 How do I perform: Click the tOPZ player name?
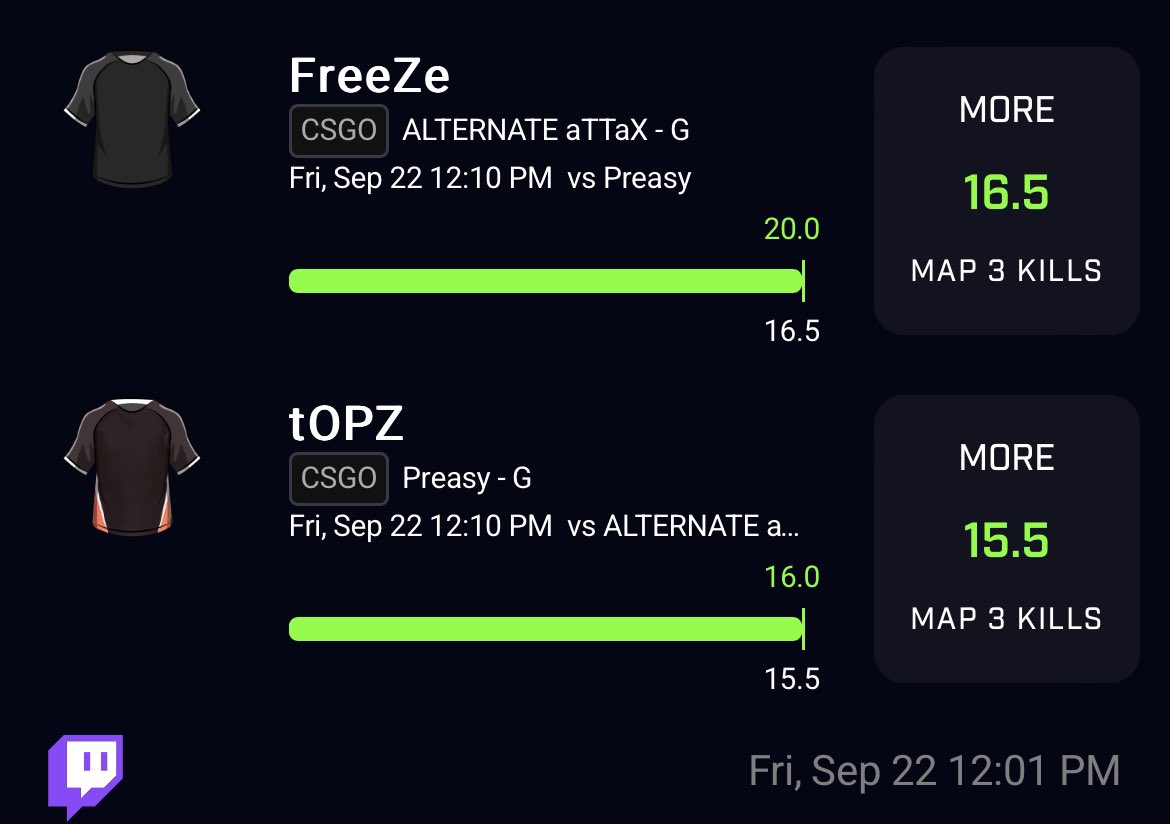tap(346, 423)
